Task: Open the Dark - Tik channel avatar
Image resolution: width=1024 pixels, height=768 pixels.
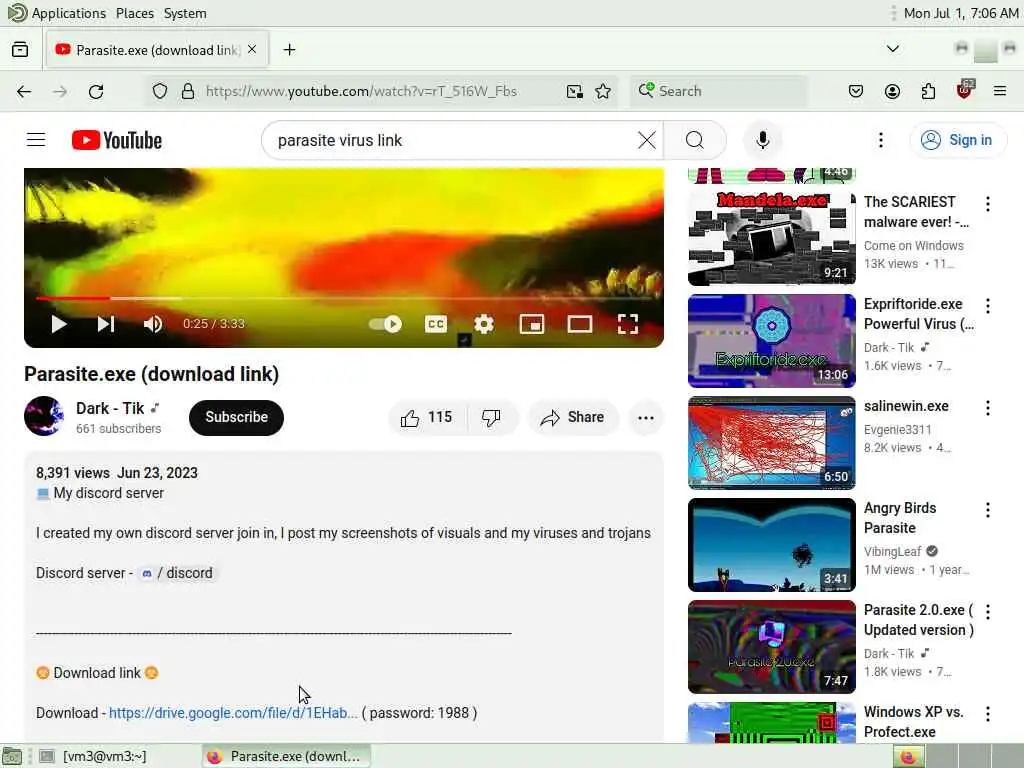Action: click(44, 416)
